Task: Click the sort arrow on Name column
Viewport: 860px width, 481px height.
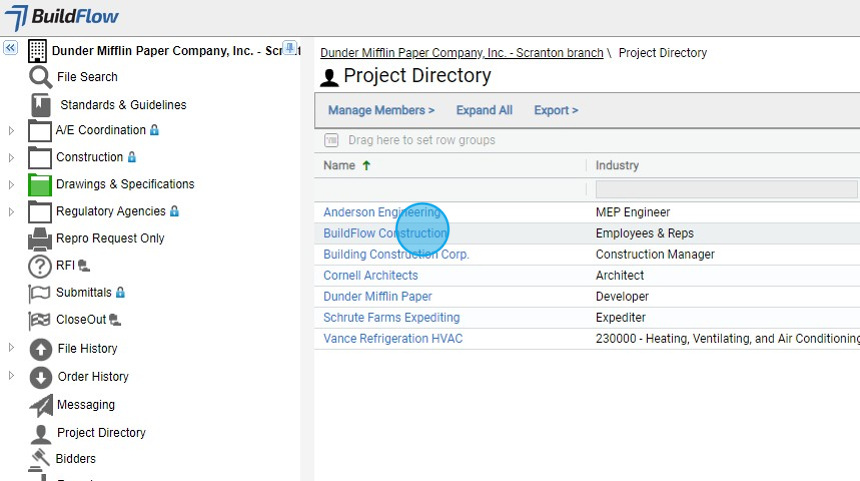Action: 366,165
